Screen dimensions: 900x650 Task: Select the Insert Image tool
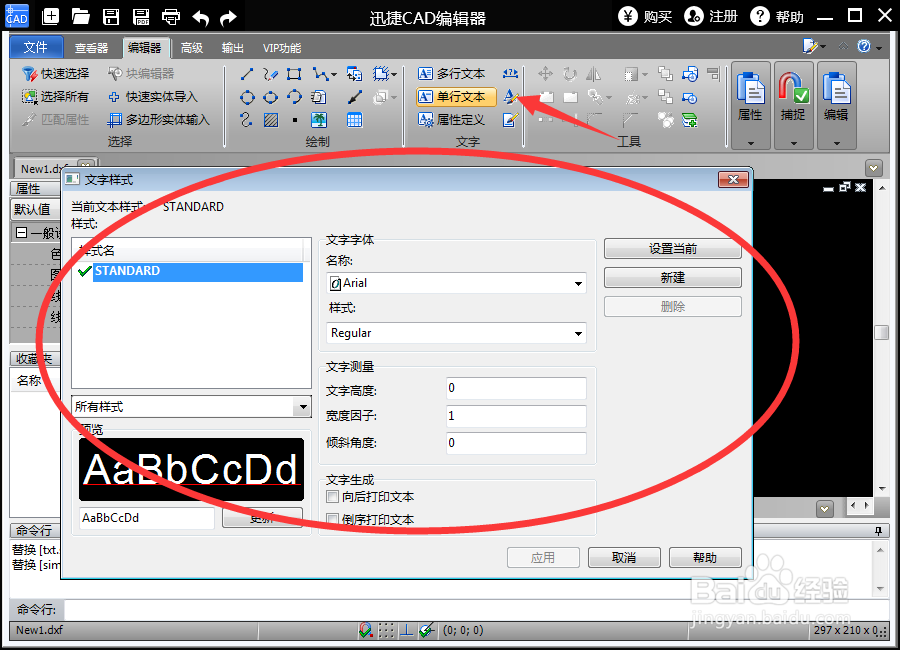point(319,120)
